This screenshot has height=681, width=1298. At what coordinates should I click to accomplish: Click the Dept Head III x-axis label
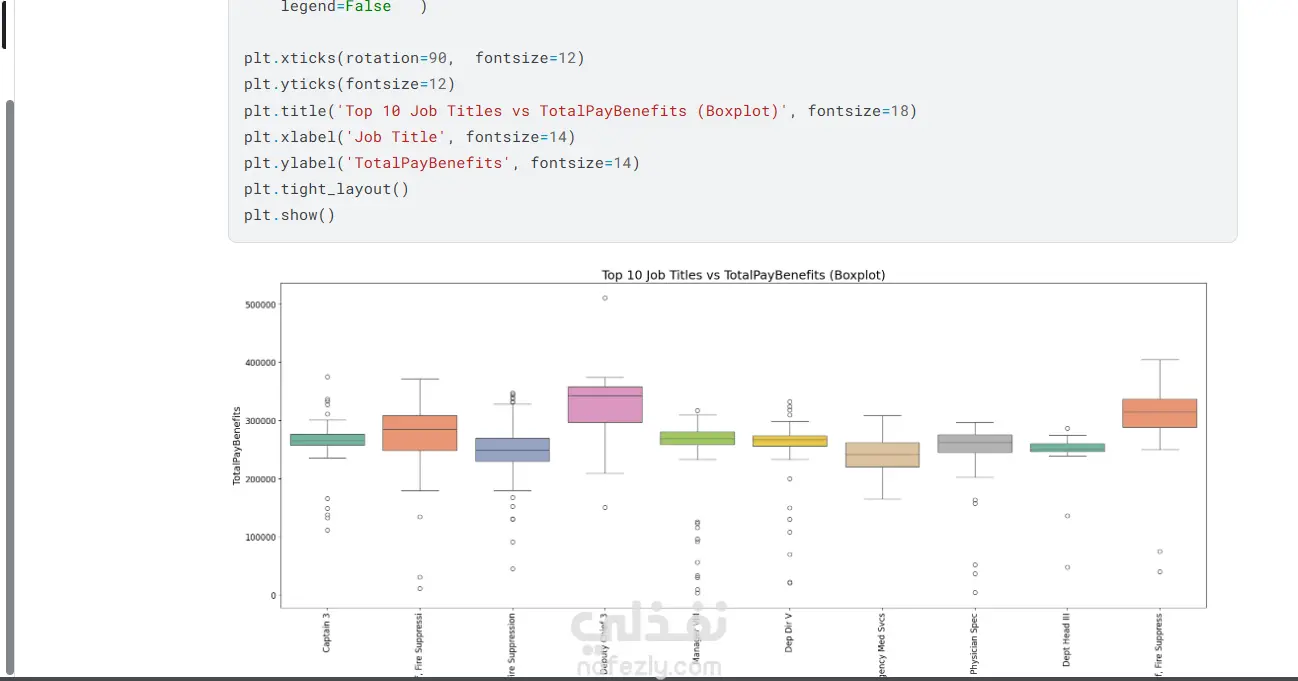click(1067, 640)
